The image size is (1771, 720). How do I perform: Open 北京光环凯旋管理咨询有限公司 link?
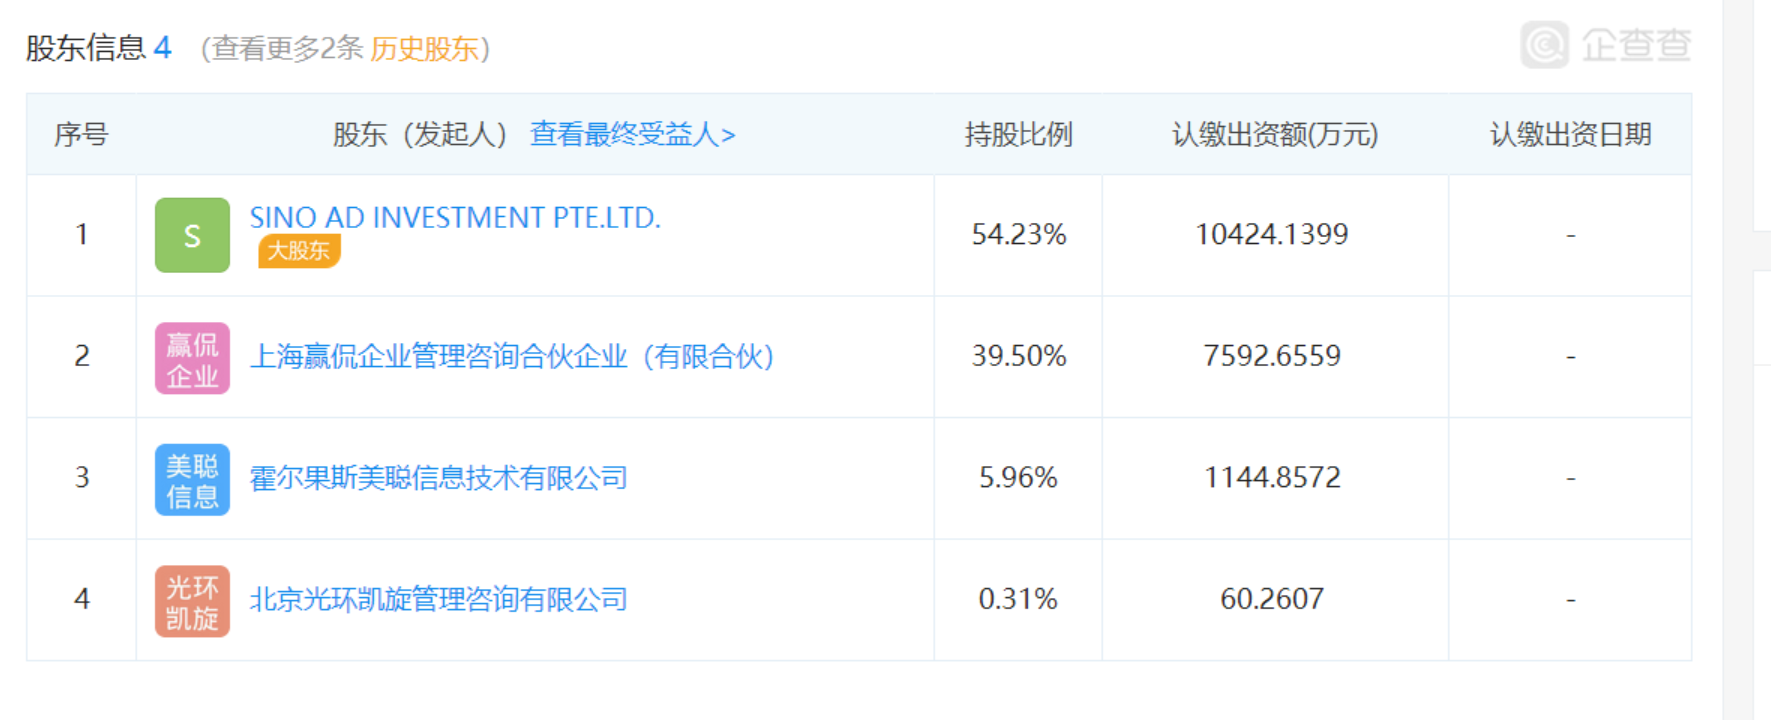(x=438, y=599)
